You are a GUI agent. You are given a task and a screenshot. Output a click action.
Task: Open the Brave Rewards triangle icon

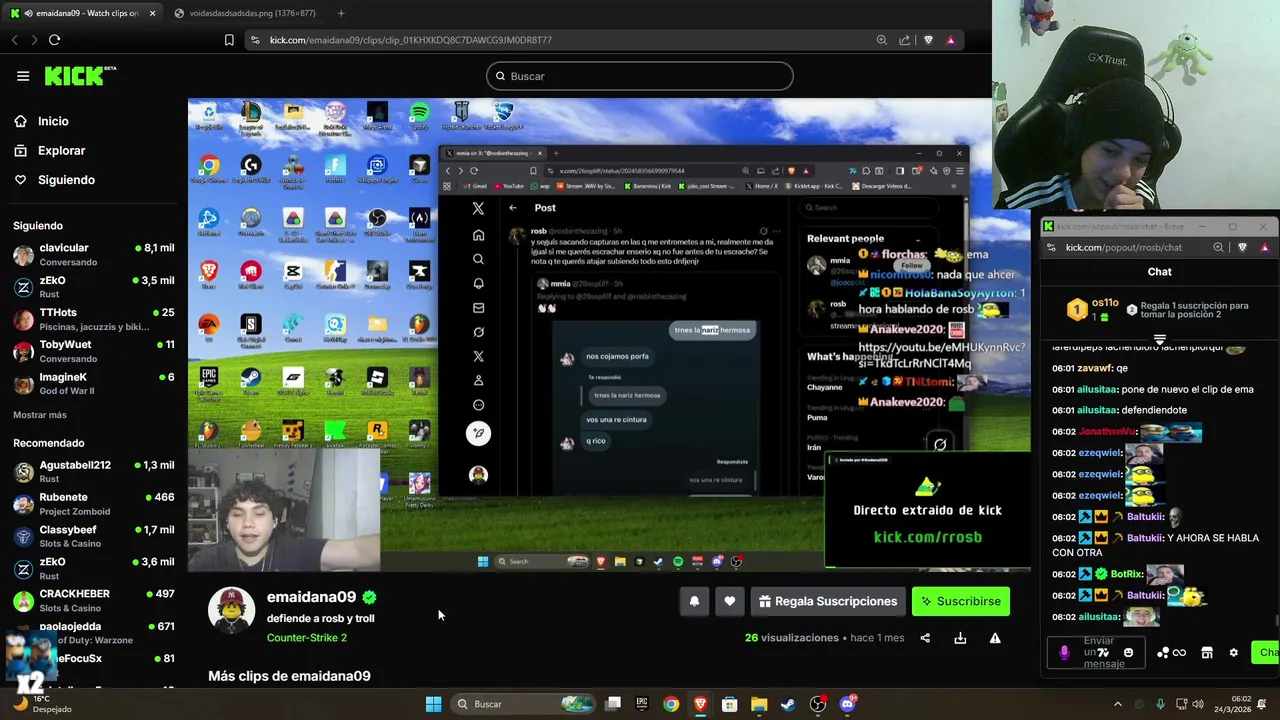(950, 40)
